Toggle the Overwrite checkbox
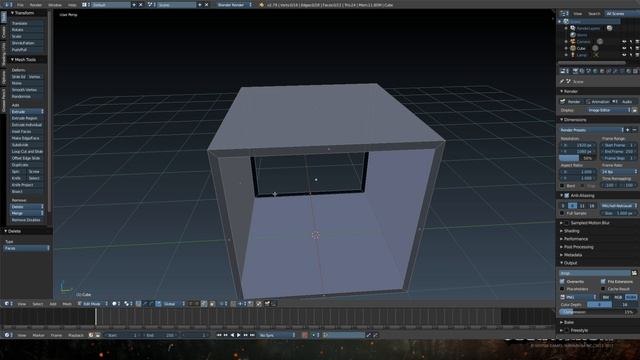The width and height of the screenshot is (640, 360). (x=562, y=282)
